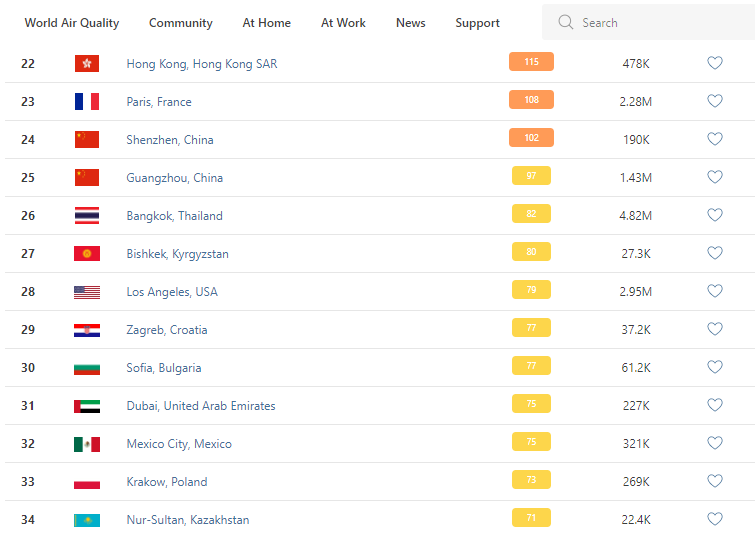Image resolution: width=755 pixels, height=537 pixels.
Task: Click the Croatia flag icon
Action: pyautogui.click(x=87, y=330)
